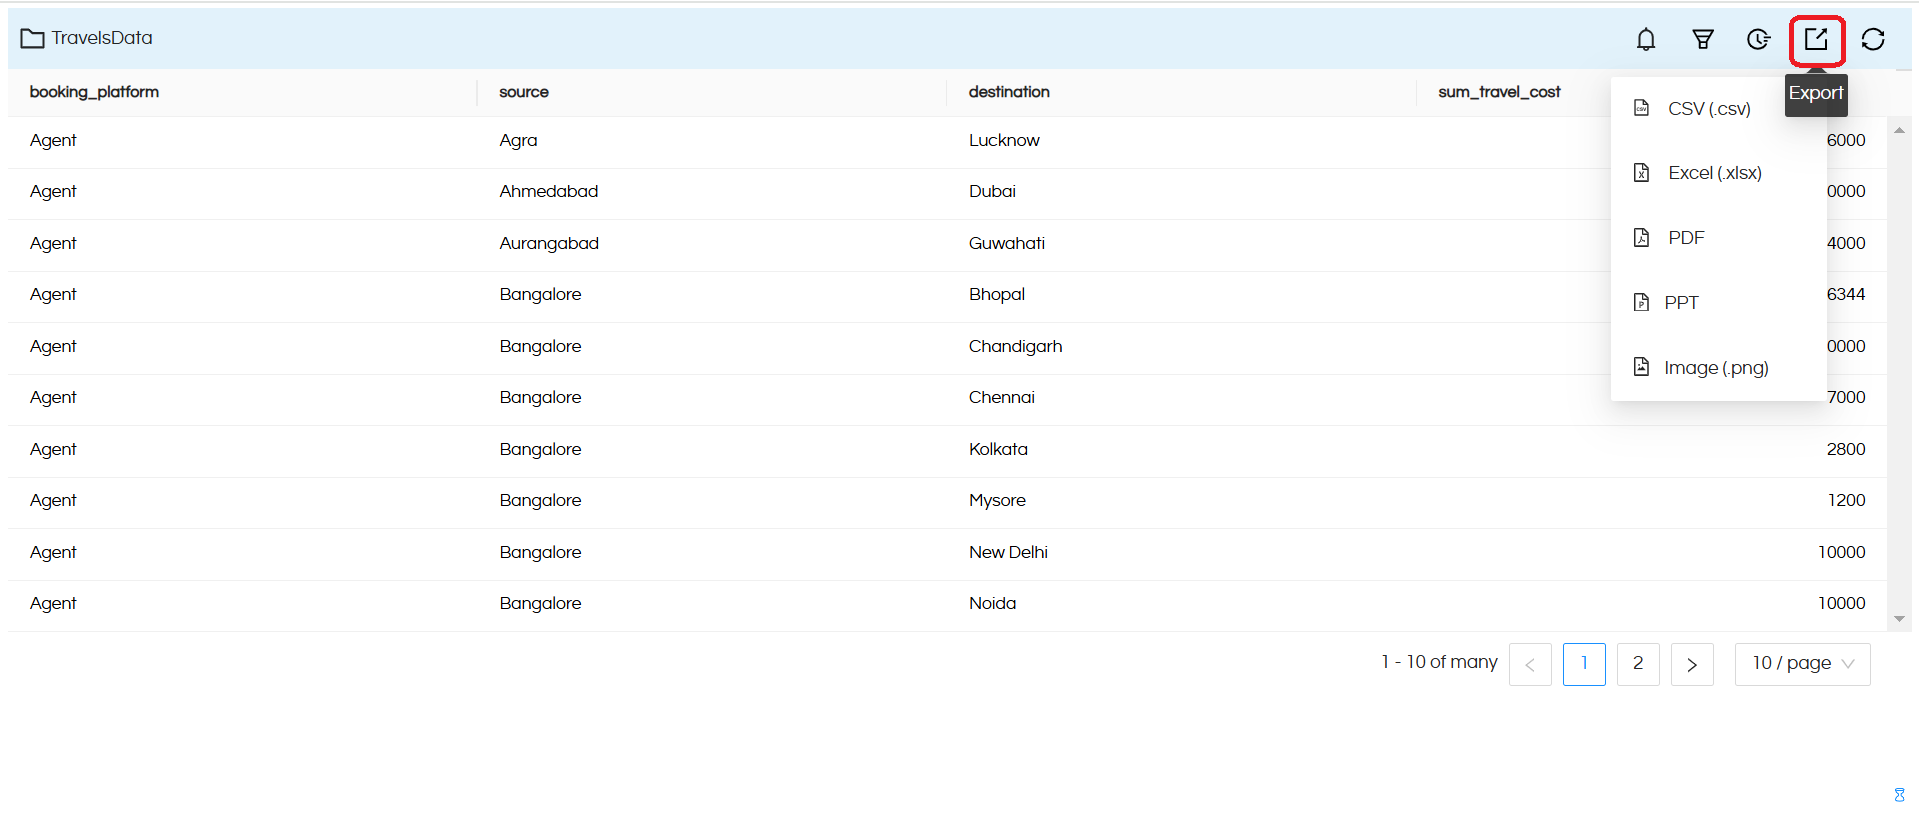The width and height of the screenshot is (1919, 826).
Task: Click the 10000 cost in Noida row
Action: pos(1842,603)
